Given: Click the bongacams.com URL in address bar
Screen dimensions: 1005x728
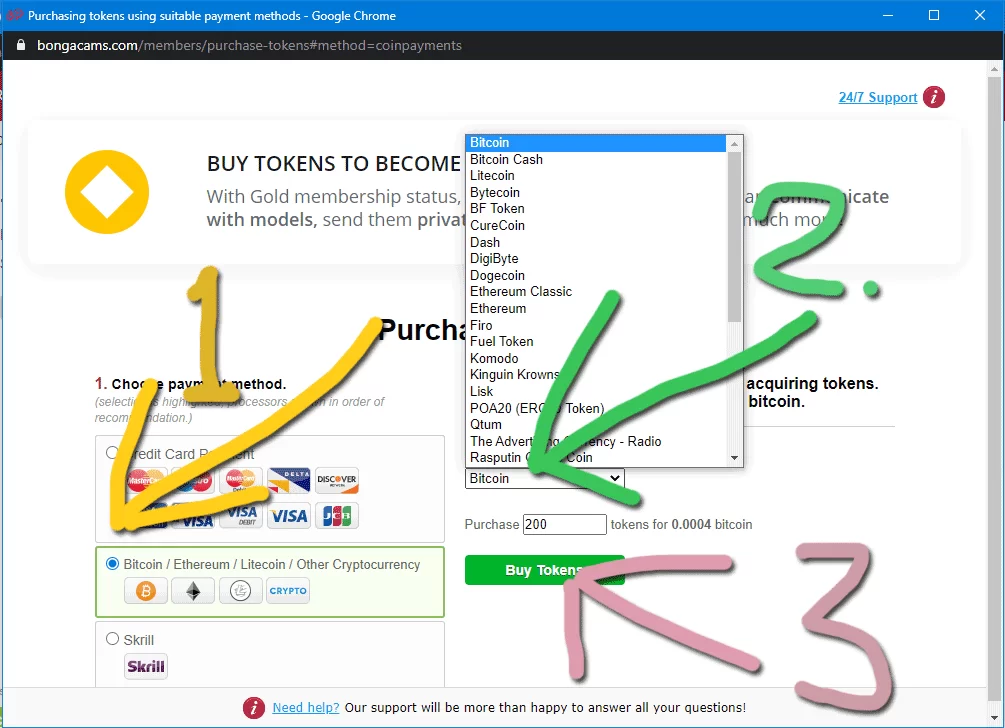Looking at the screenshot, I should 249,46.
